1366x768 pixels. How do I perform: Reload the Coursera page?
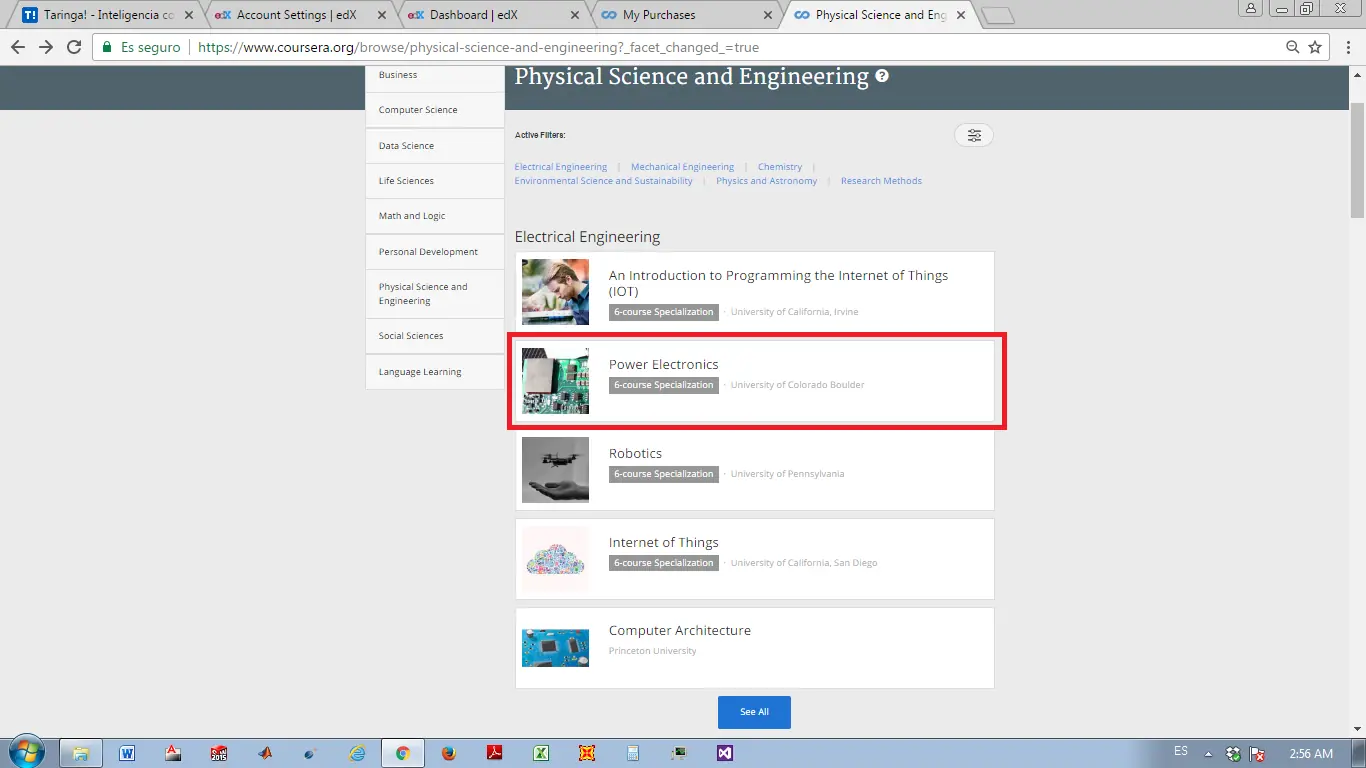[x=74, y=47]
